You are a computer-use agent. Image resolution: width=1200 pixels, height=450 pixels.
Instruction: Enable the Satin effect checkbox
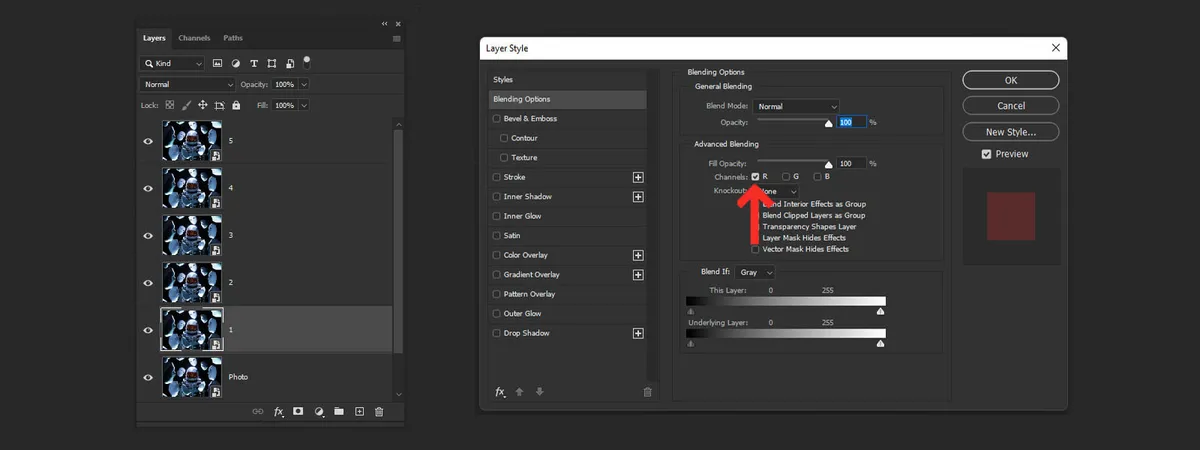pos(497,236)
